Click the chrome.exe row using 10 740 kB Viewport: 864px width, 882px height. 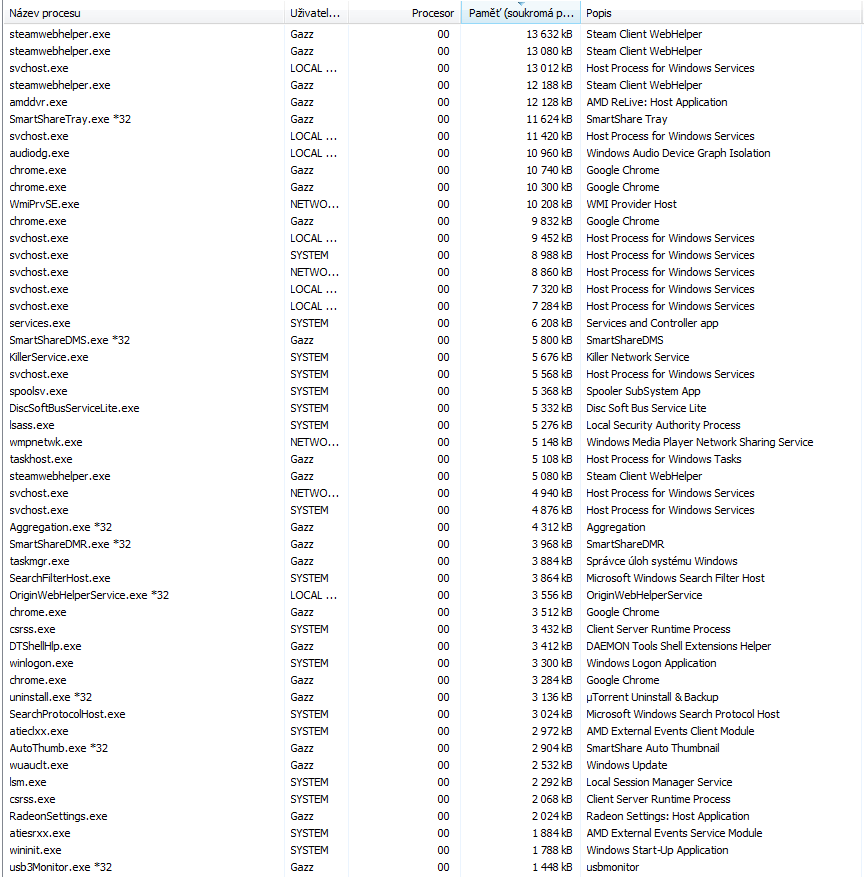pos(433,170)
